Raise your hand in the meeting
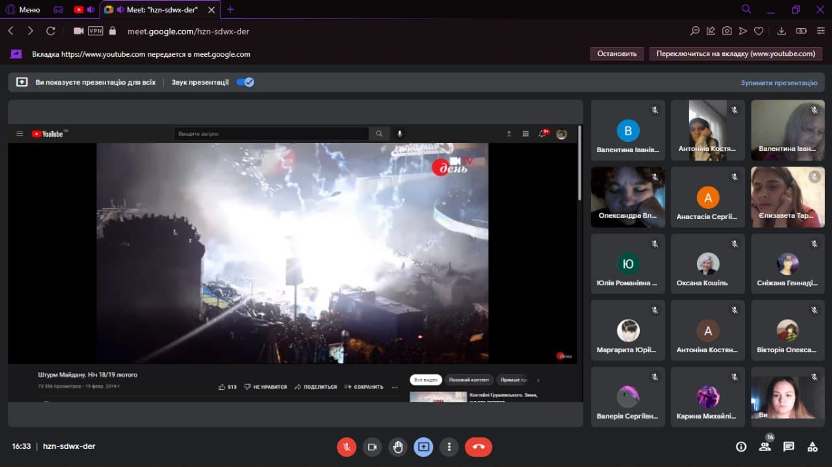The width and height of the screenshot is (832, 467). point(398,447)
